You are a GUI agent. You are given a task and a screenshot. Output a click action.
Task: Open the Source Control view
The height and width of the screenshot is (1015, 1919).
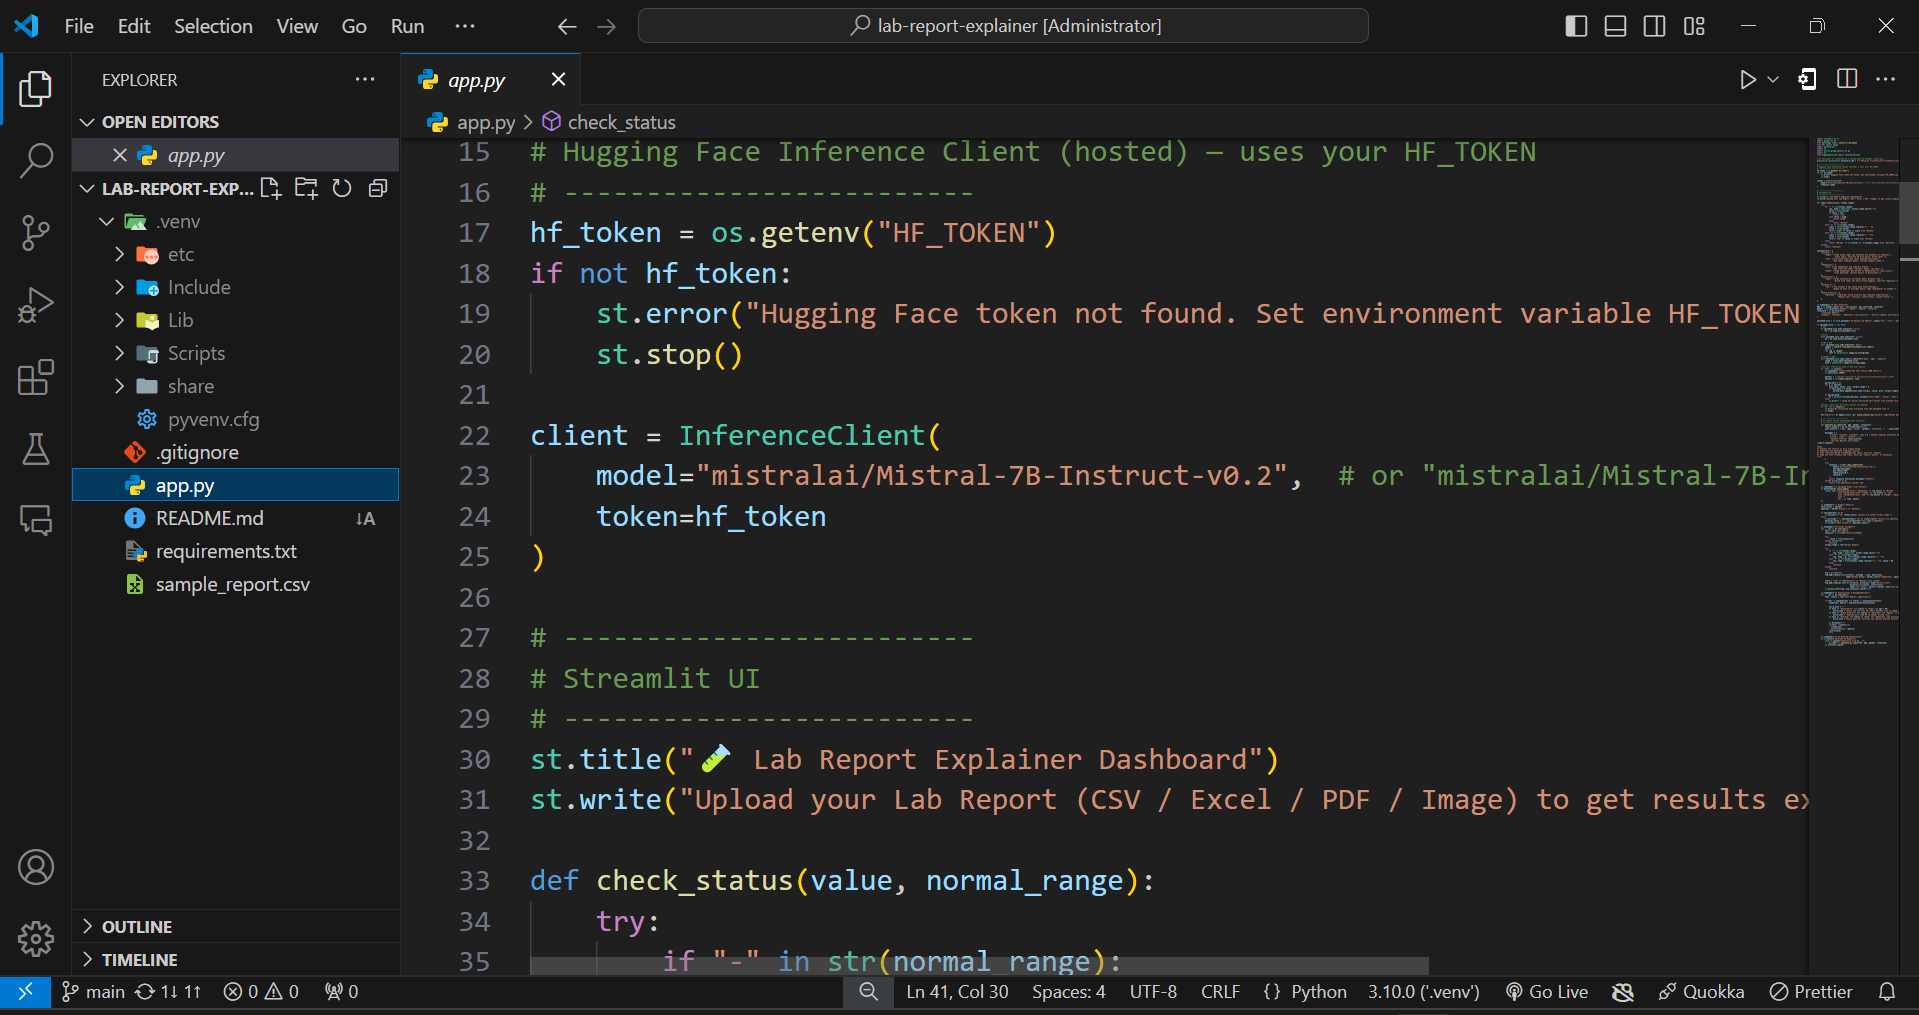point(36,232)
